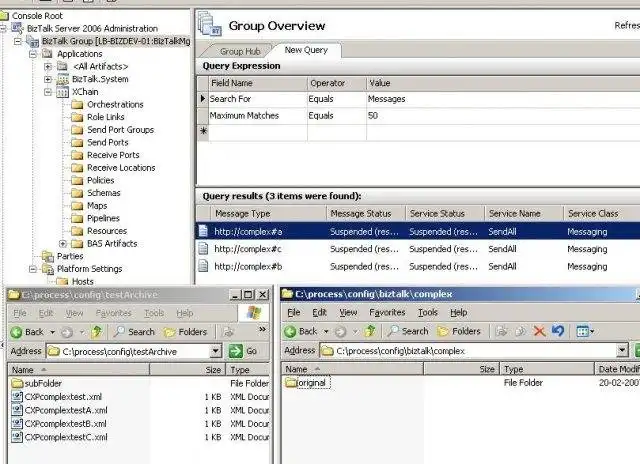This screenshot has width=640, height=464.
Task: Click the BizTalk Server 2006 Administration icon
Action: [x=18, y=28]
